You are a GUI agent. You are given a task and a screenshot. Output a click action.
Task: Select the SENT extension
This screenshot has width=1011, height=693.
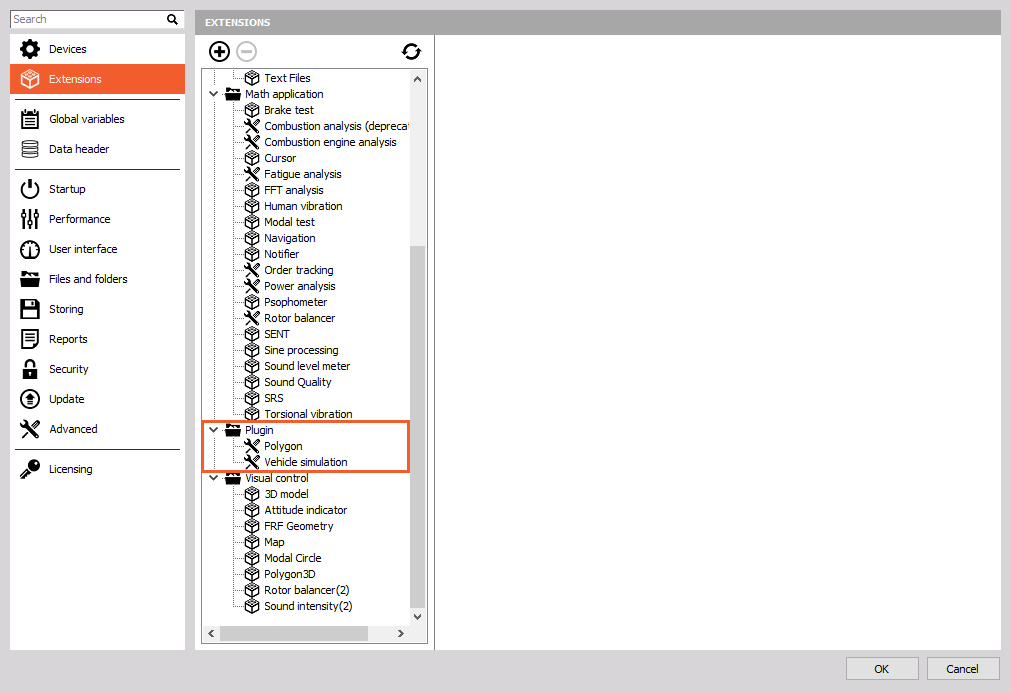click(x=277, y=334)
